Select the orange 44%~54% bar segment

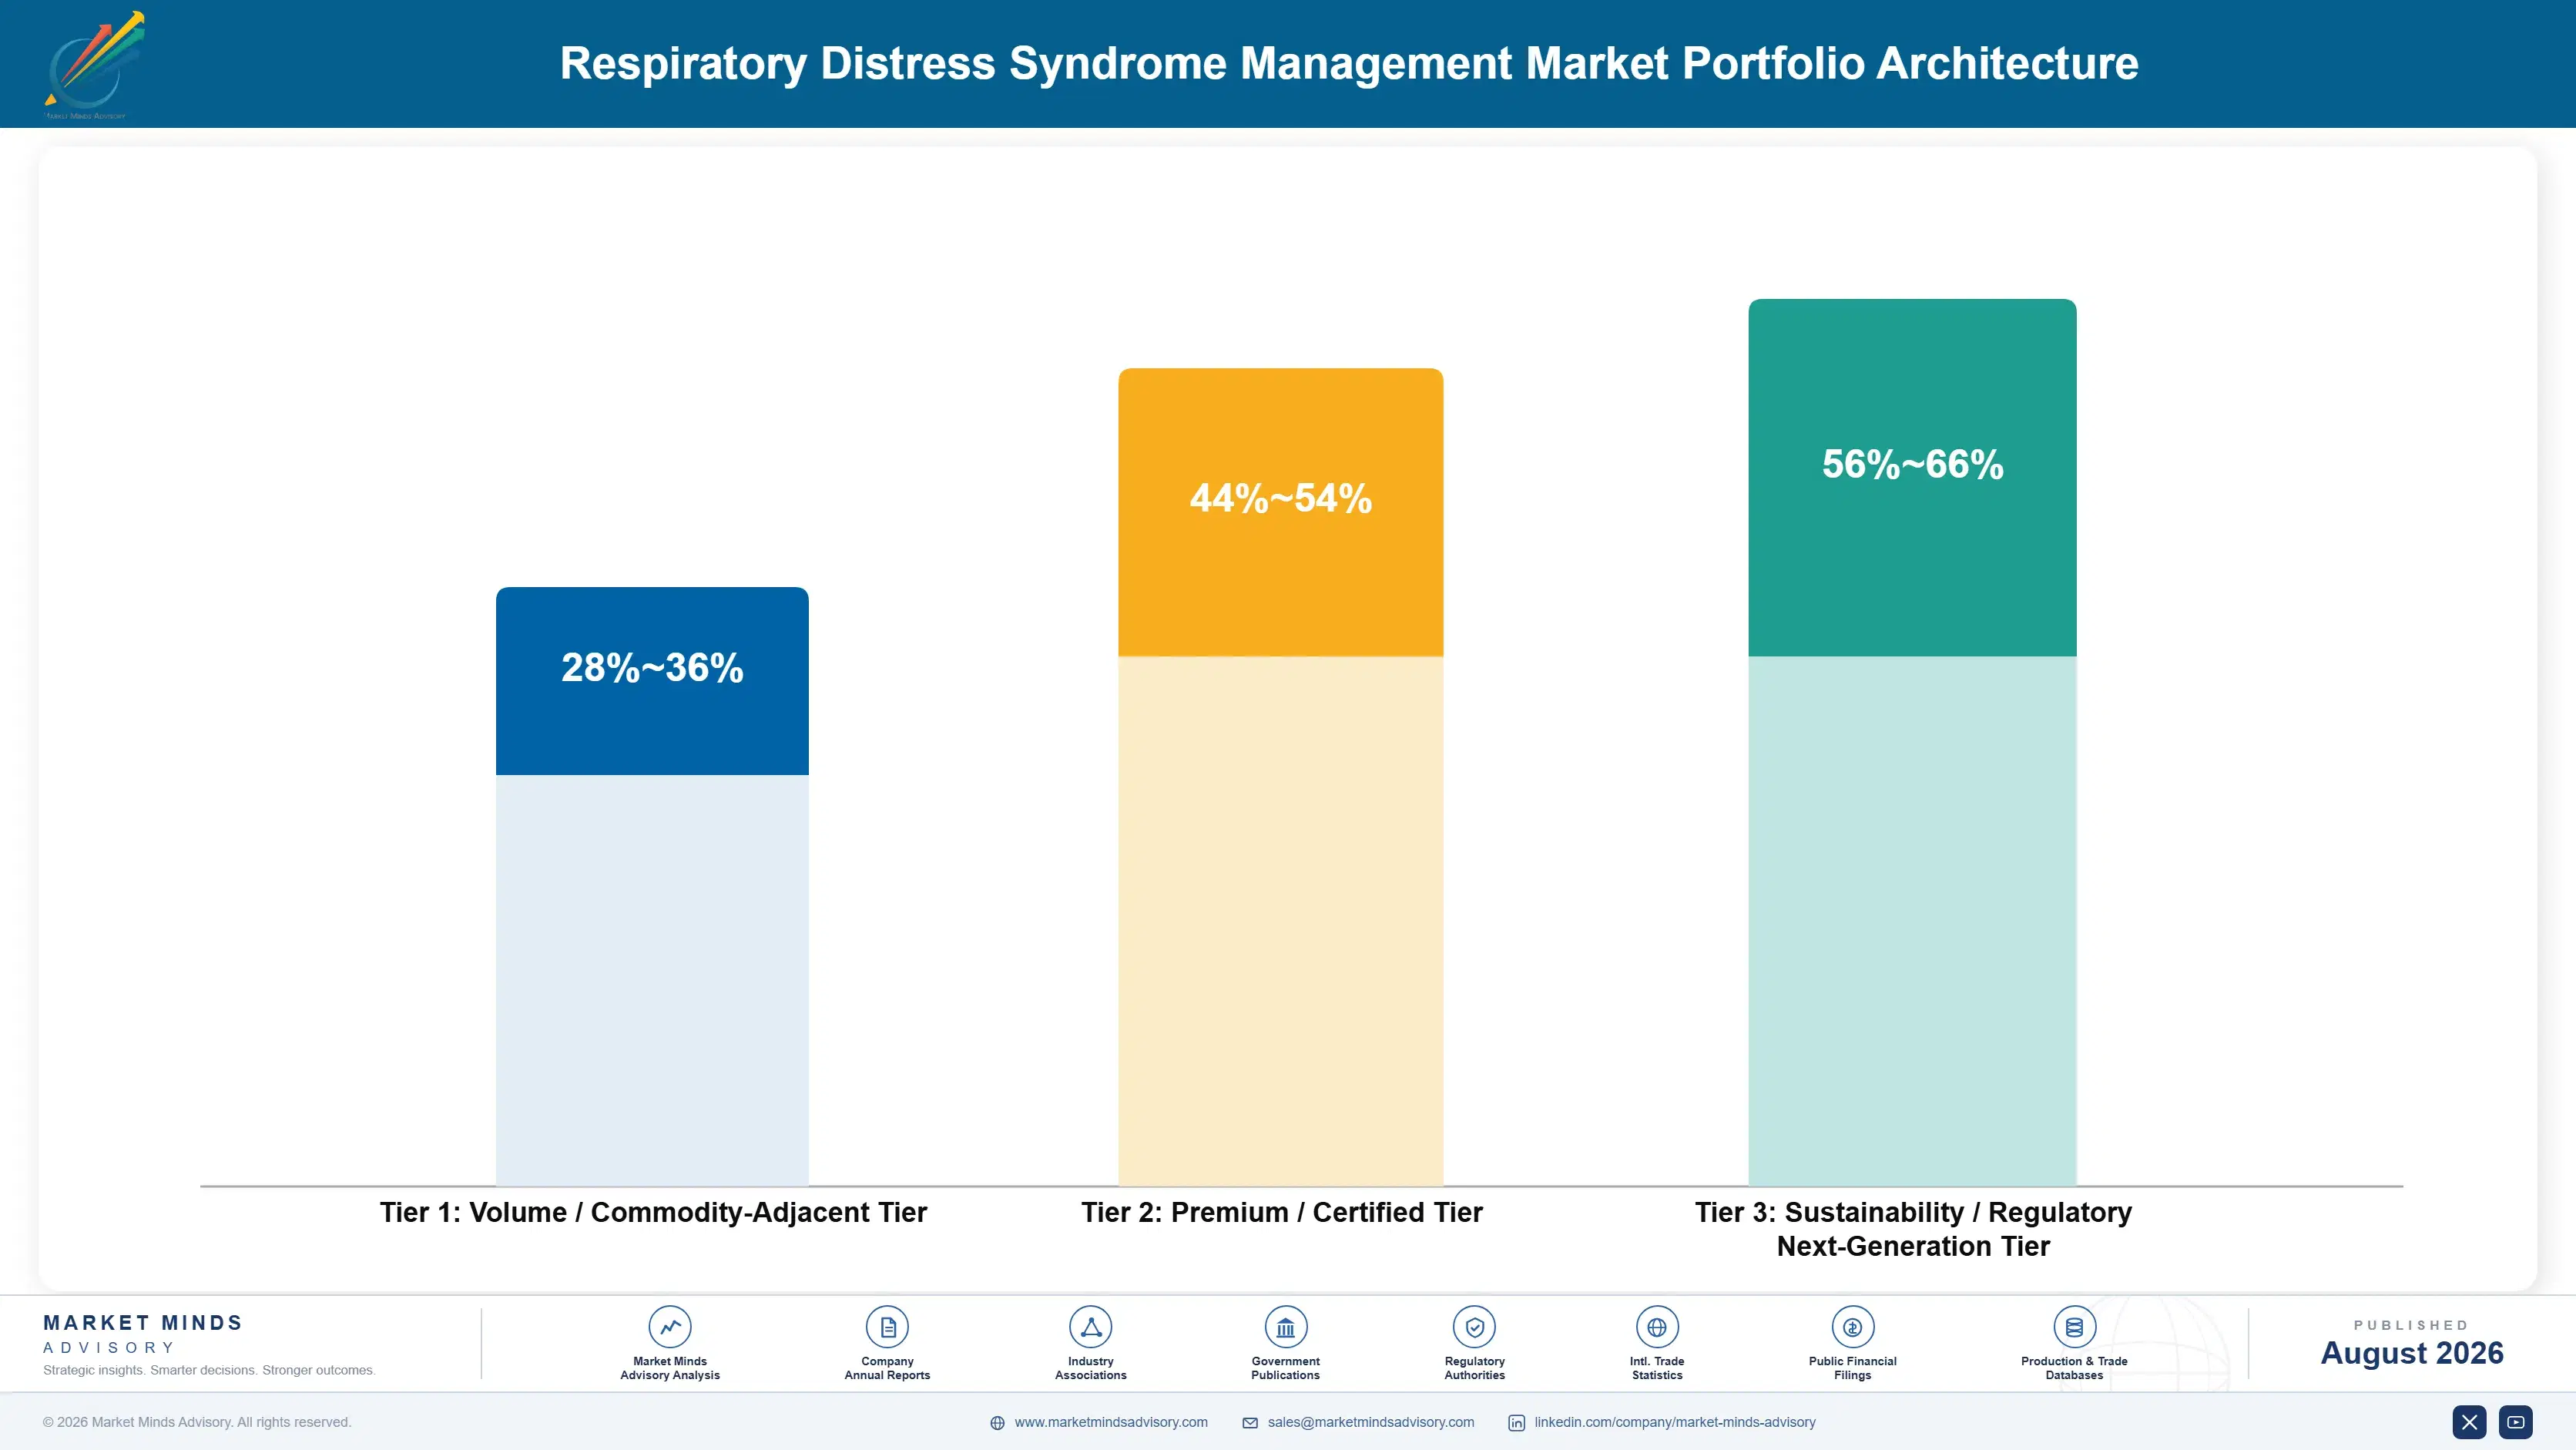1280,512
